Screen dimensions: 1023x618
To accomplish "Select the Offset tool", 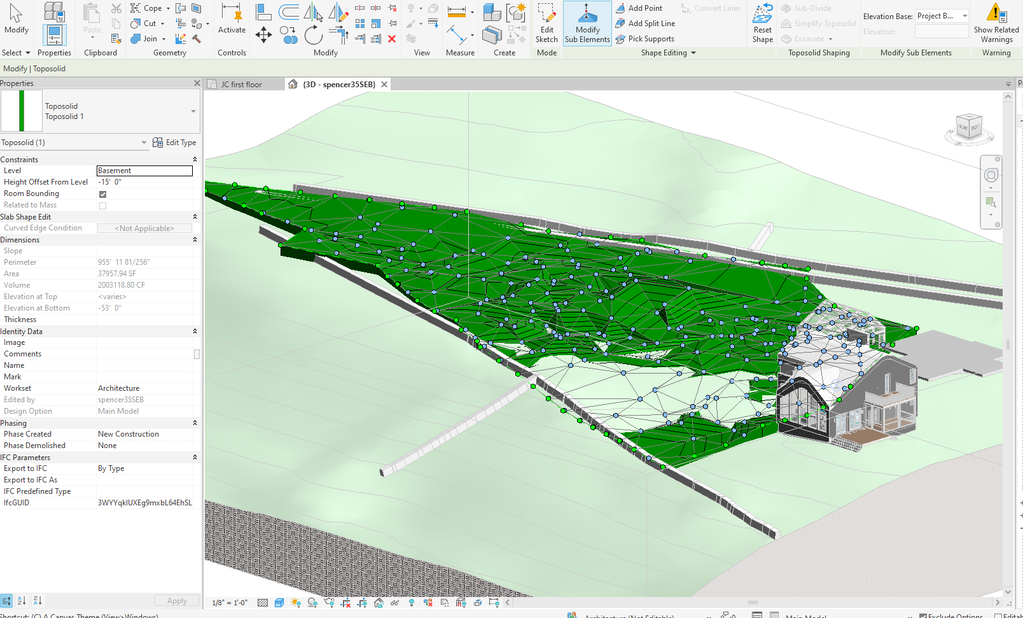I will pyautogui.click(x=288, y=12).
